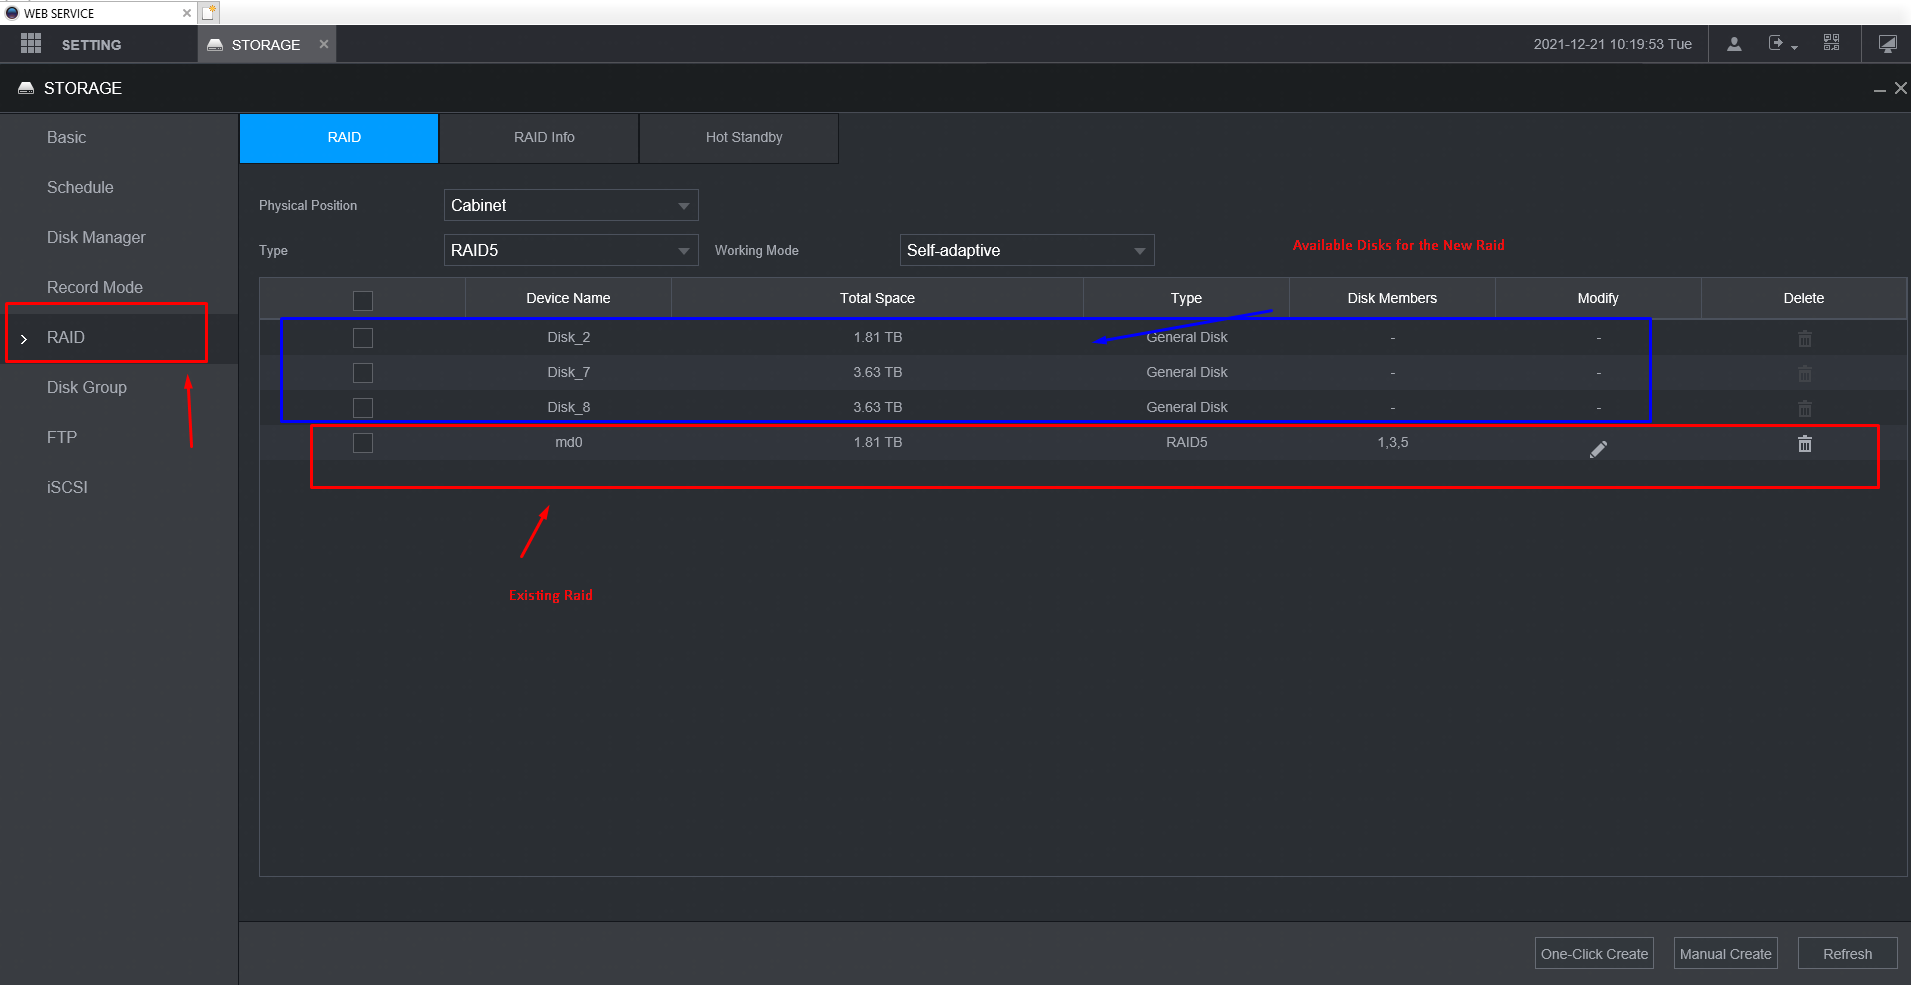Click the trash delete icon for md0

[1804, 443]
